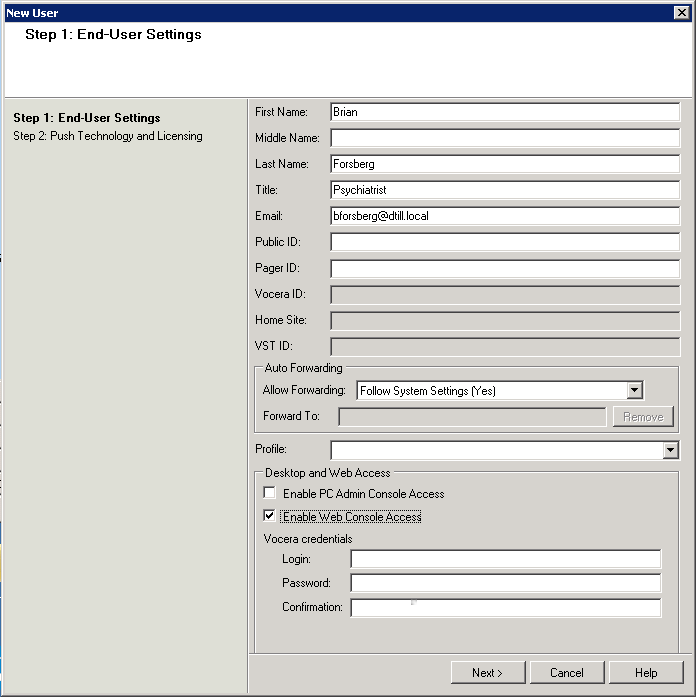Click the disabled VST ID field
Image resolution: width=696 pixels, height=697 pixels.
click(505, 346)
